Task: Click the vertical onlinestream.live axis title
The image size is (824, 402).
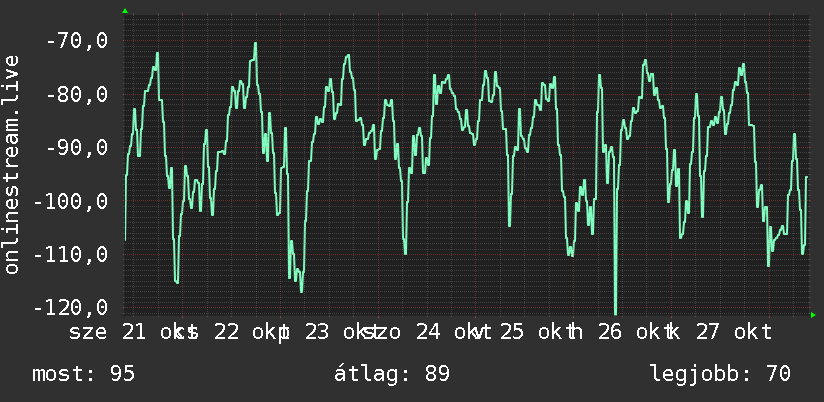Action: click(11, 164)
